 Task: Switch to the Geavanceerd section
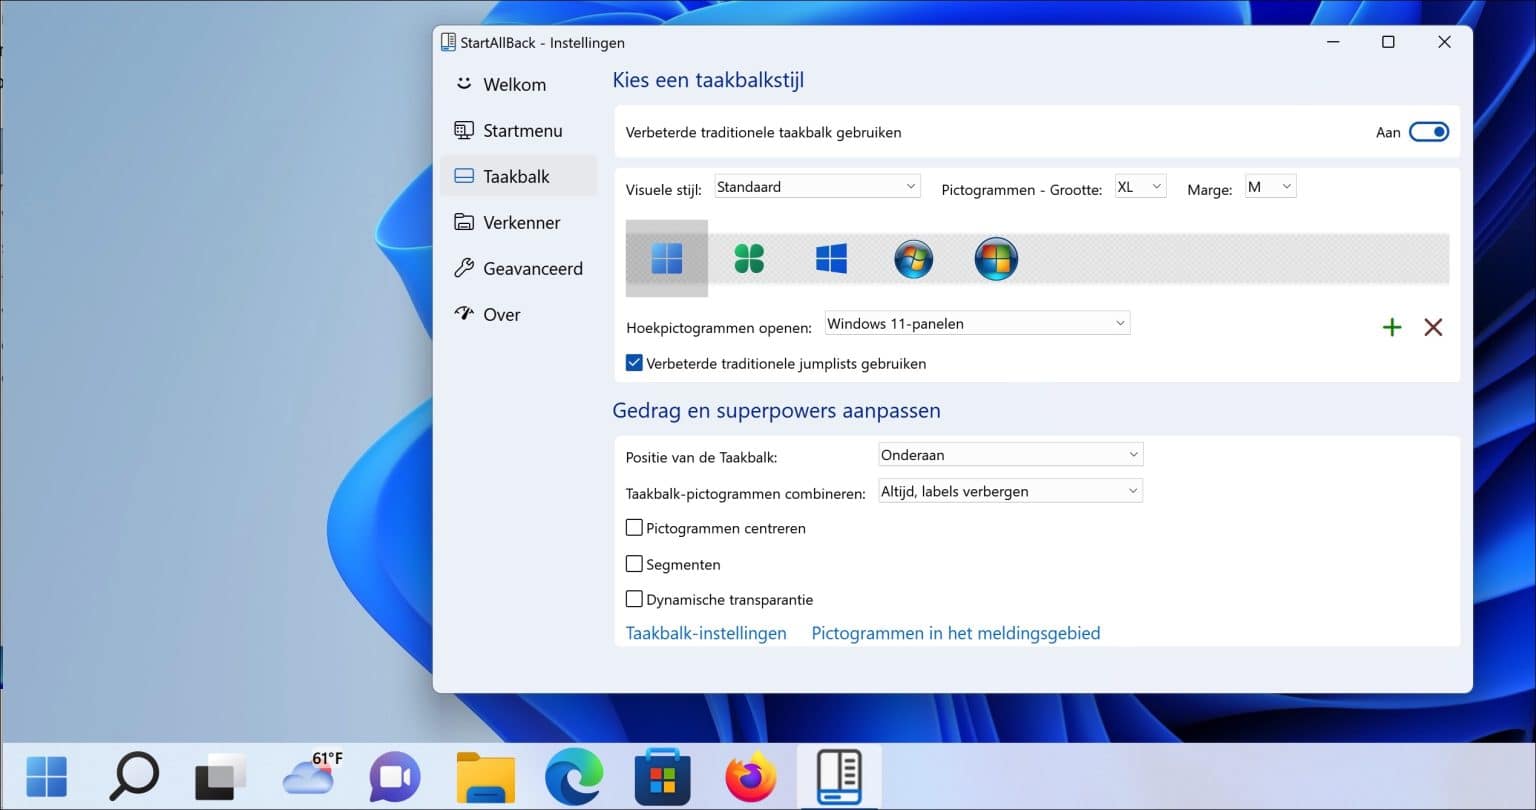coord(532,268)
